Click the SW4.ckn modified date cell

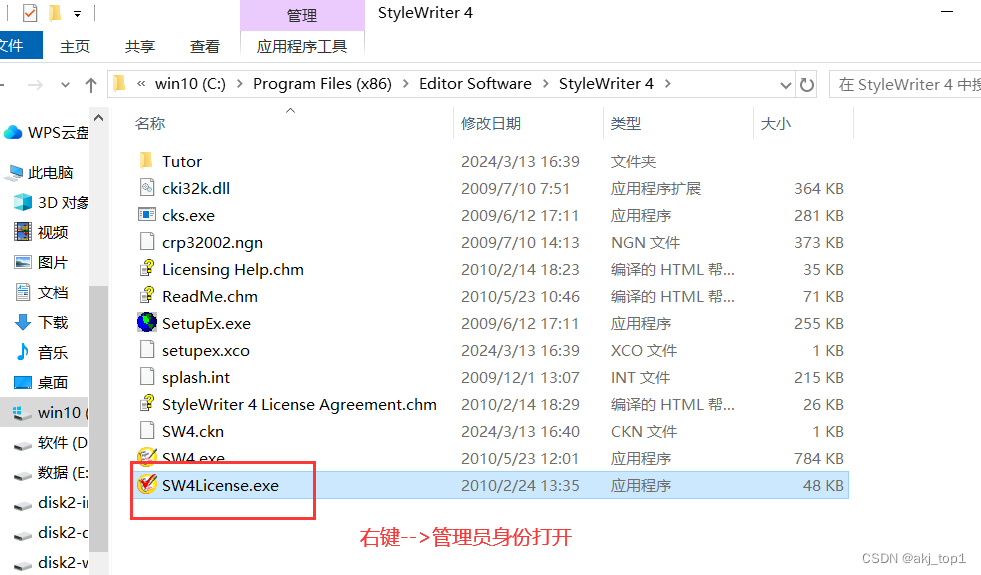pyautogui.click(x=521, y=431)
